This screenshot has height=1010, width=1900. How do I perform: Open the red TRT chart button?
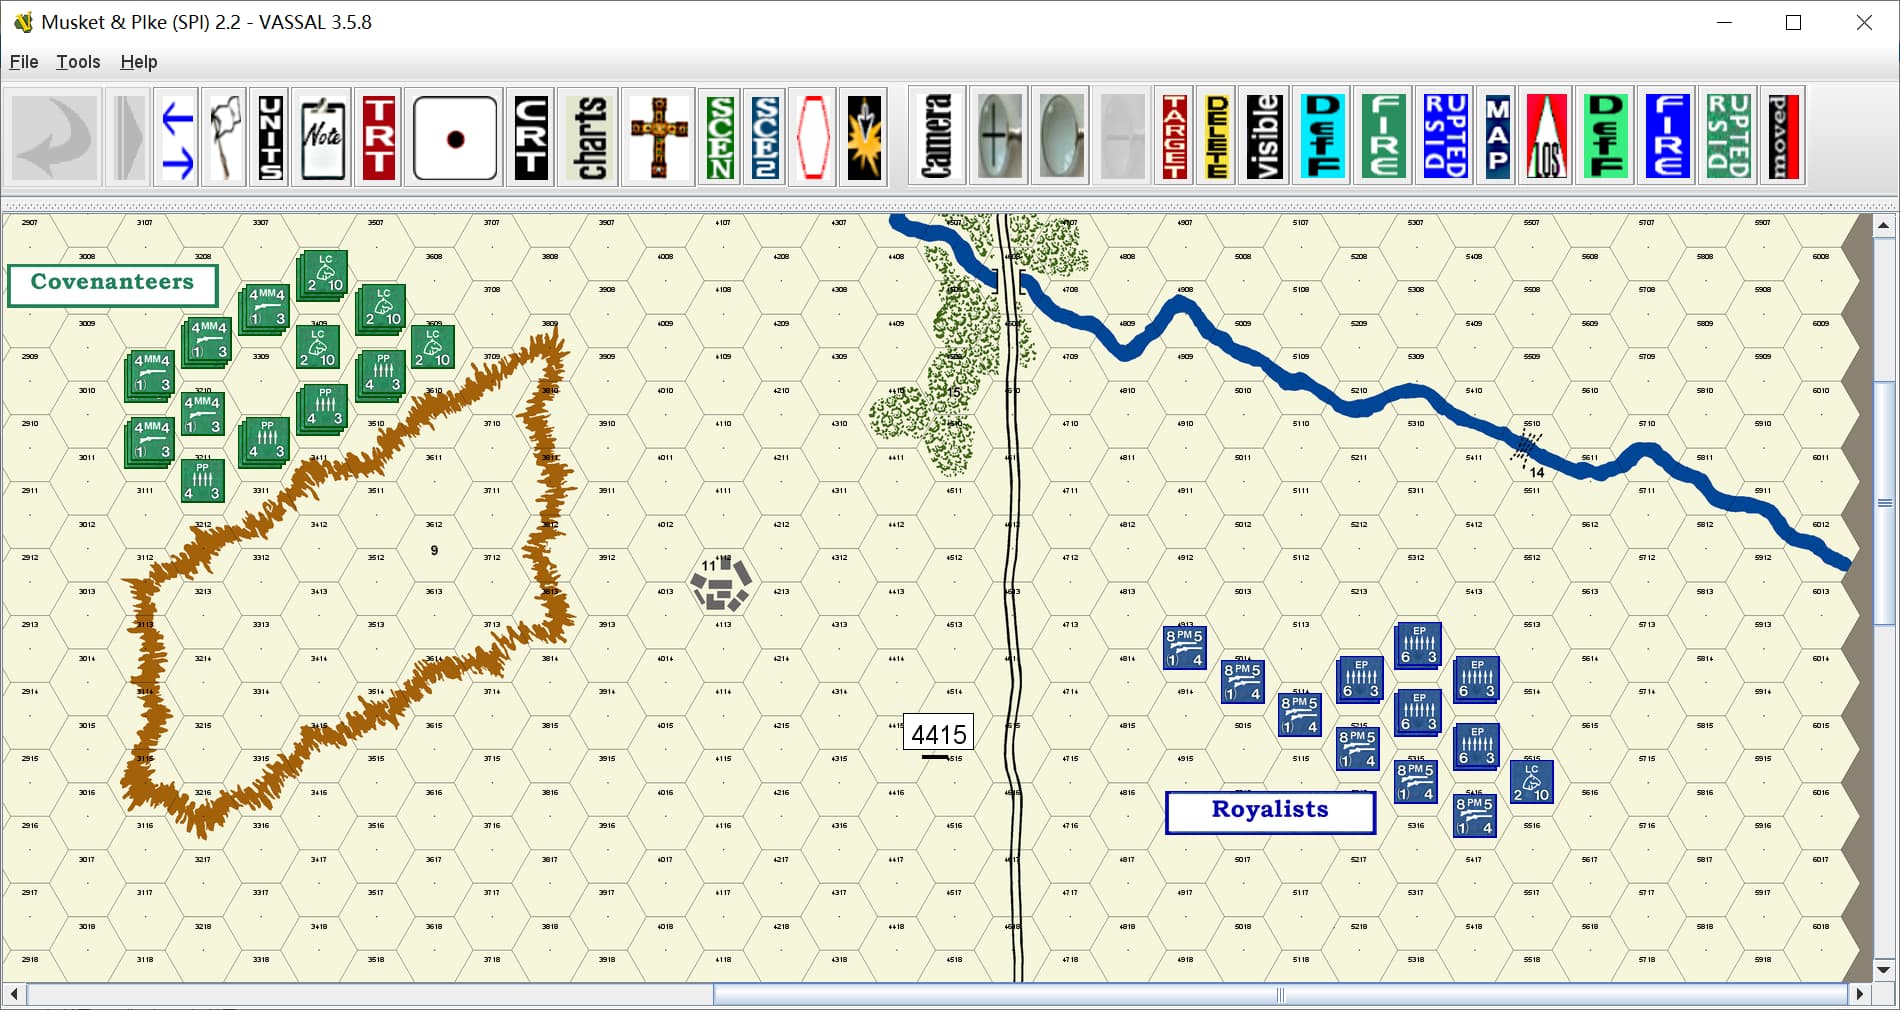[378, 137]
